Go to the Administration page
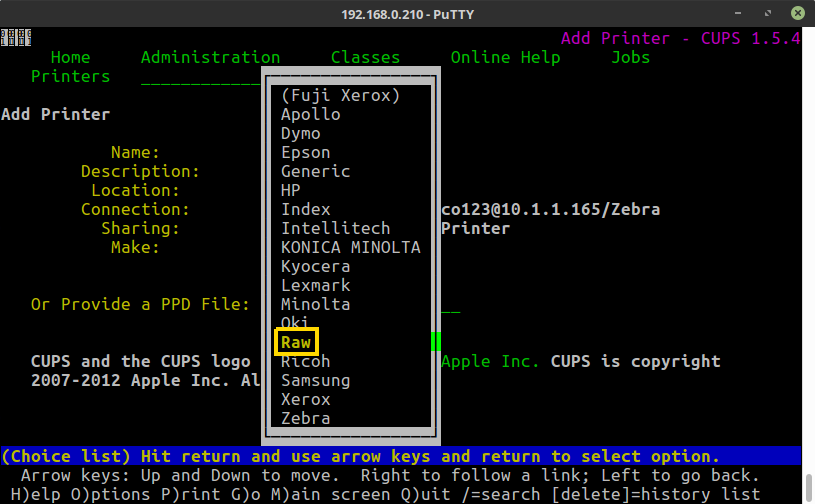Viewport: 815px width, 504px height. 210,57
